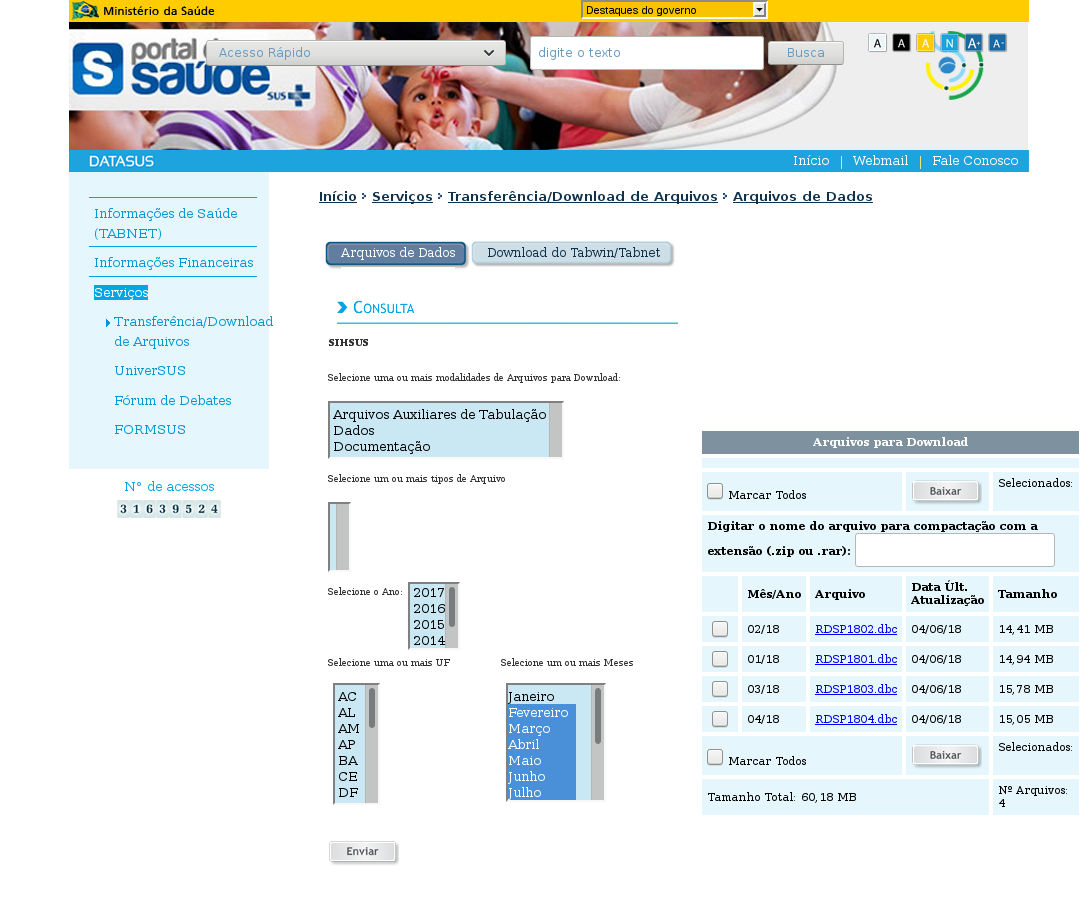Open the Acesso Rápido dropdown
Screen dimensions: 1092x911
pyautogui.click(x=356, y=53)
